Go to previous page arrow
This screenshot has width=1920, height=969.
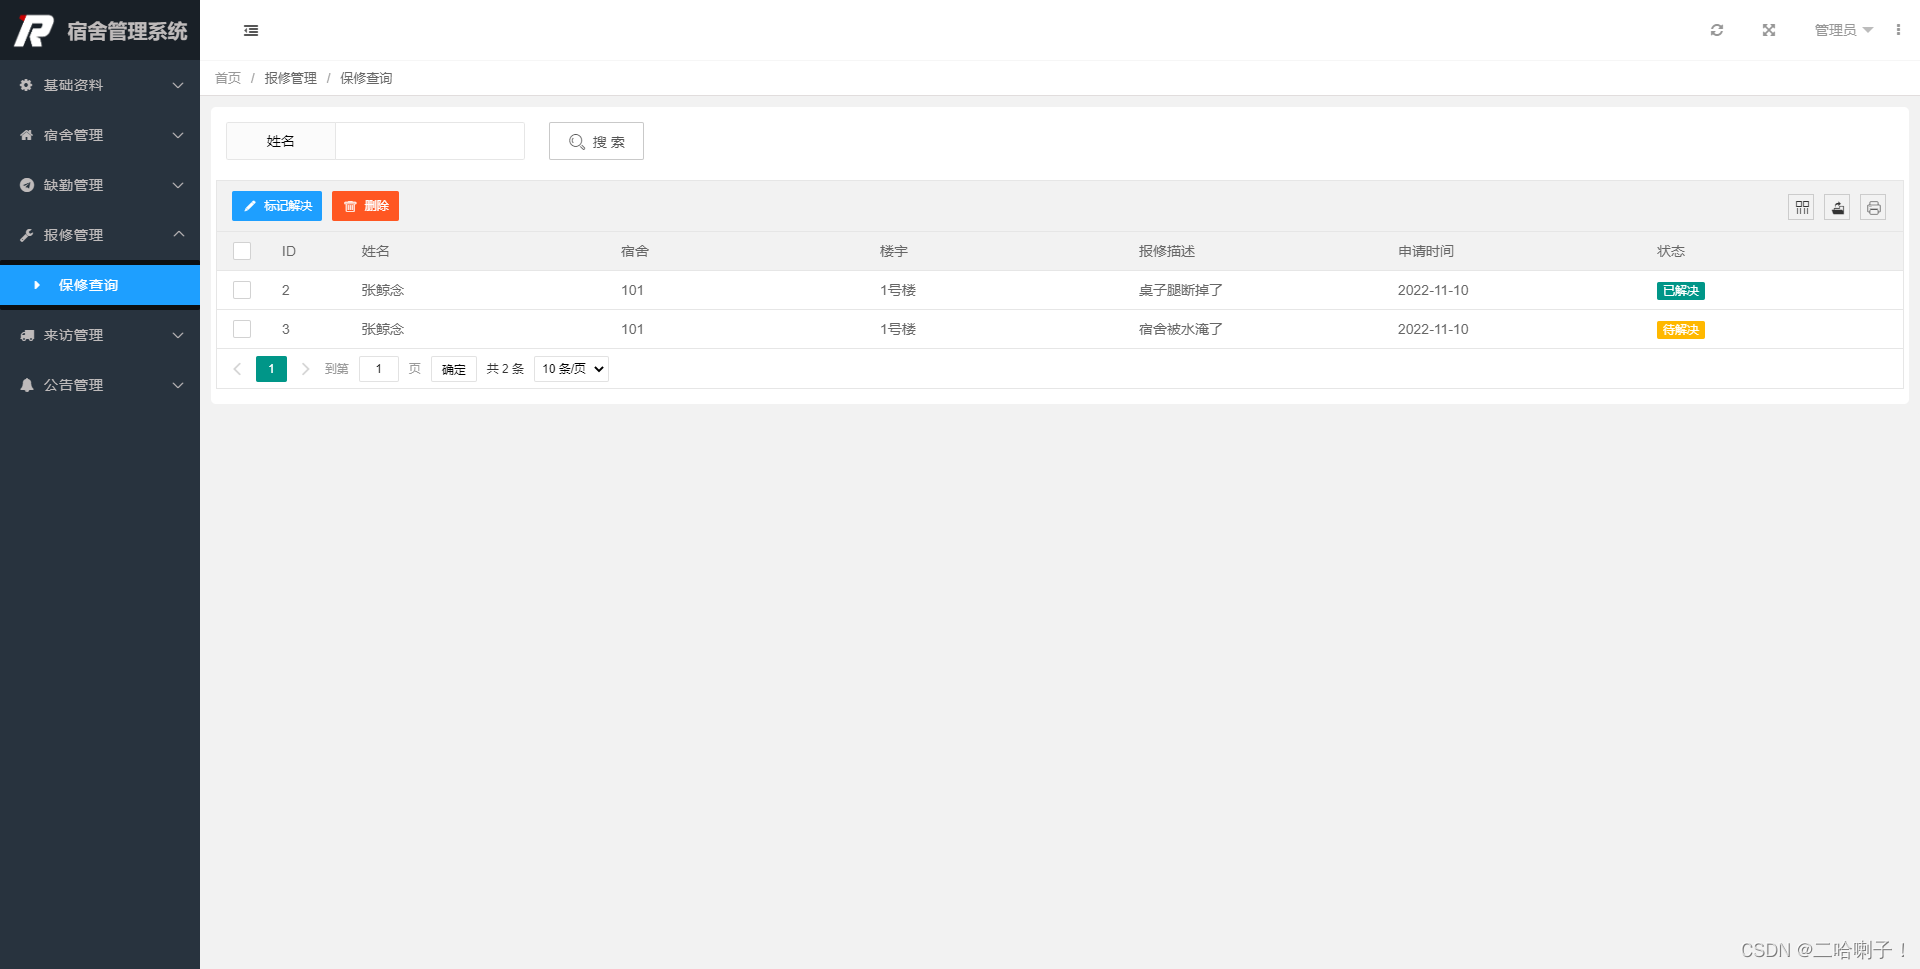[237, 369]
